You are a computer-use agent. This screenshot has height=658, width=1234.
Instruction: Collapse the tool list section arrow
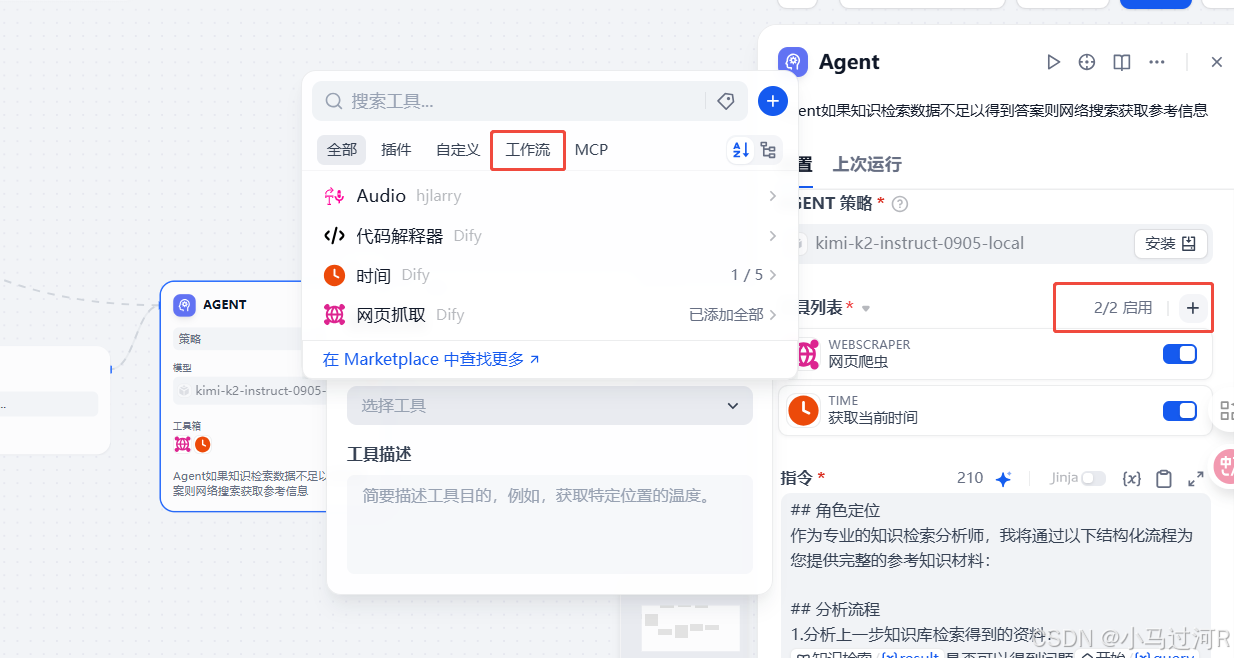pyautogui.click(x=867, y=308)
